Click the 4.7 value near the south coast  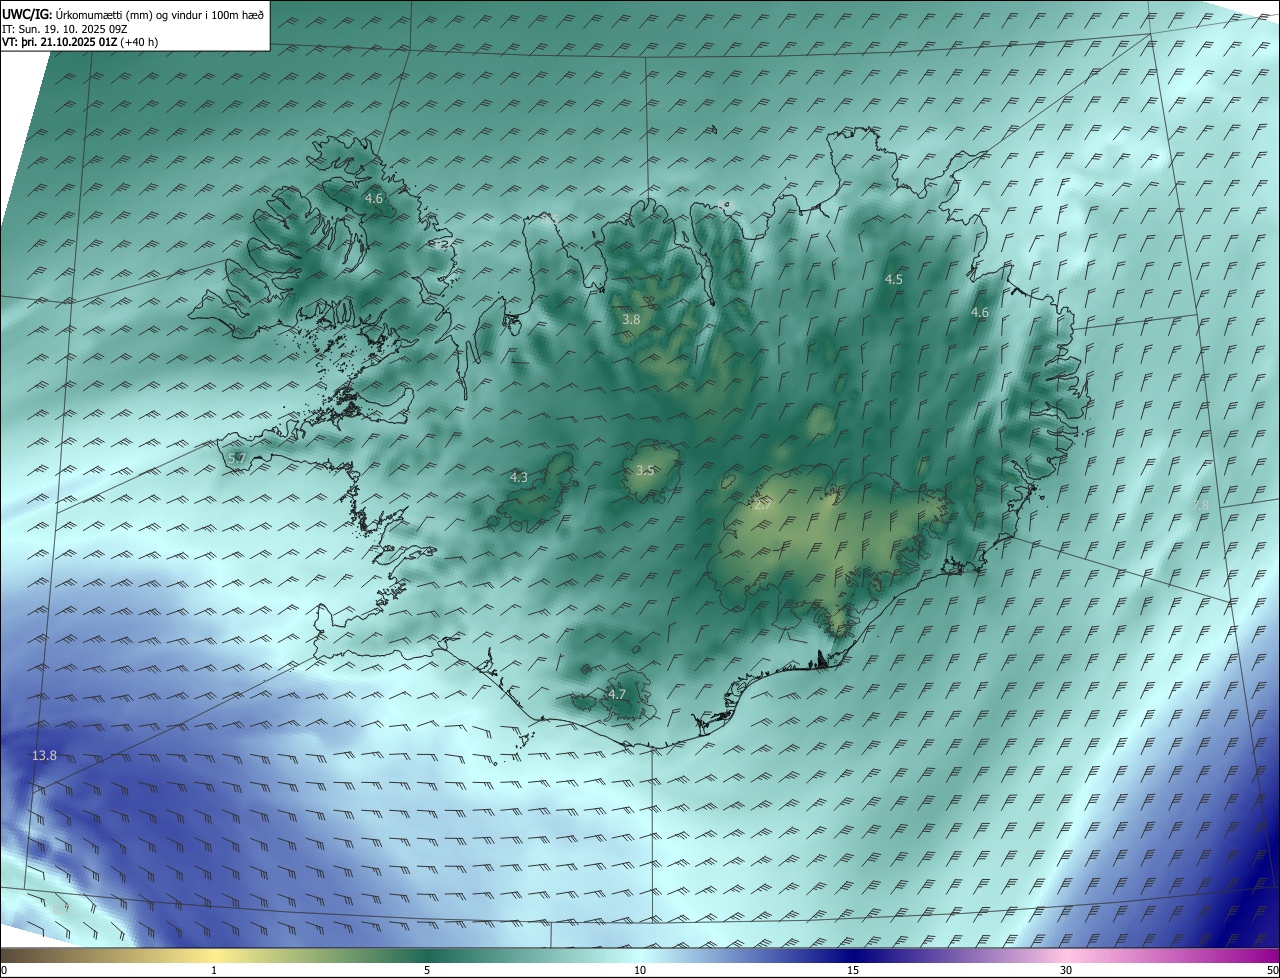pyautogui.click(x=617, y=694)
